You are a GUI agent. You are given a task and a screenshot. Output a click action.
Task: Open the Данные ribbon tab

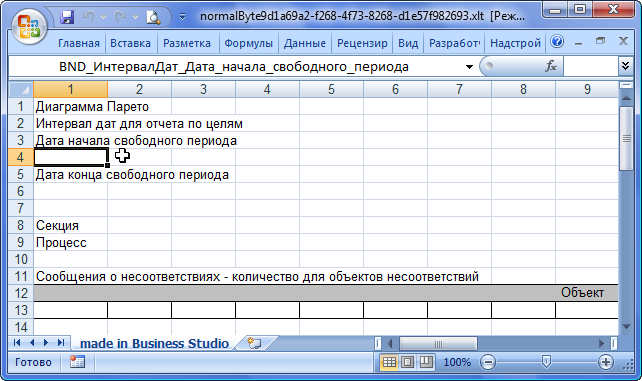305,43
